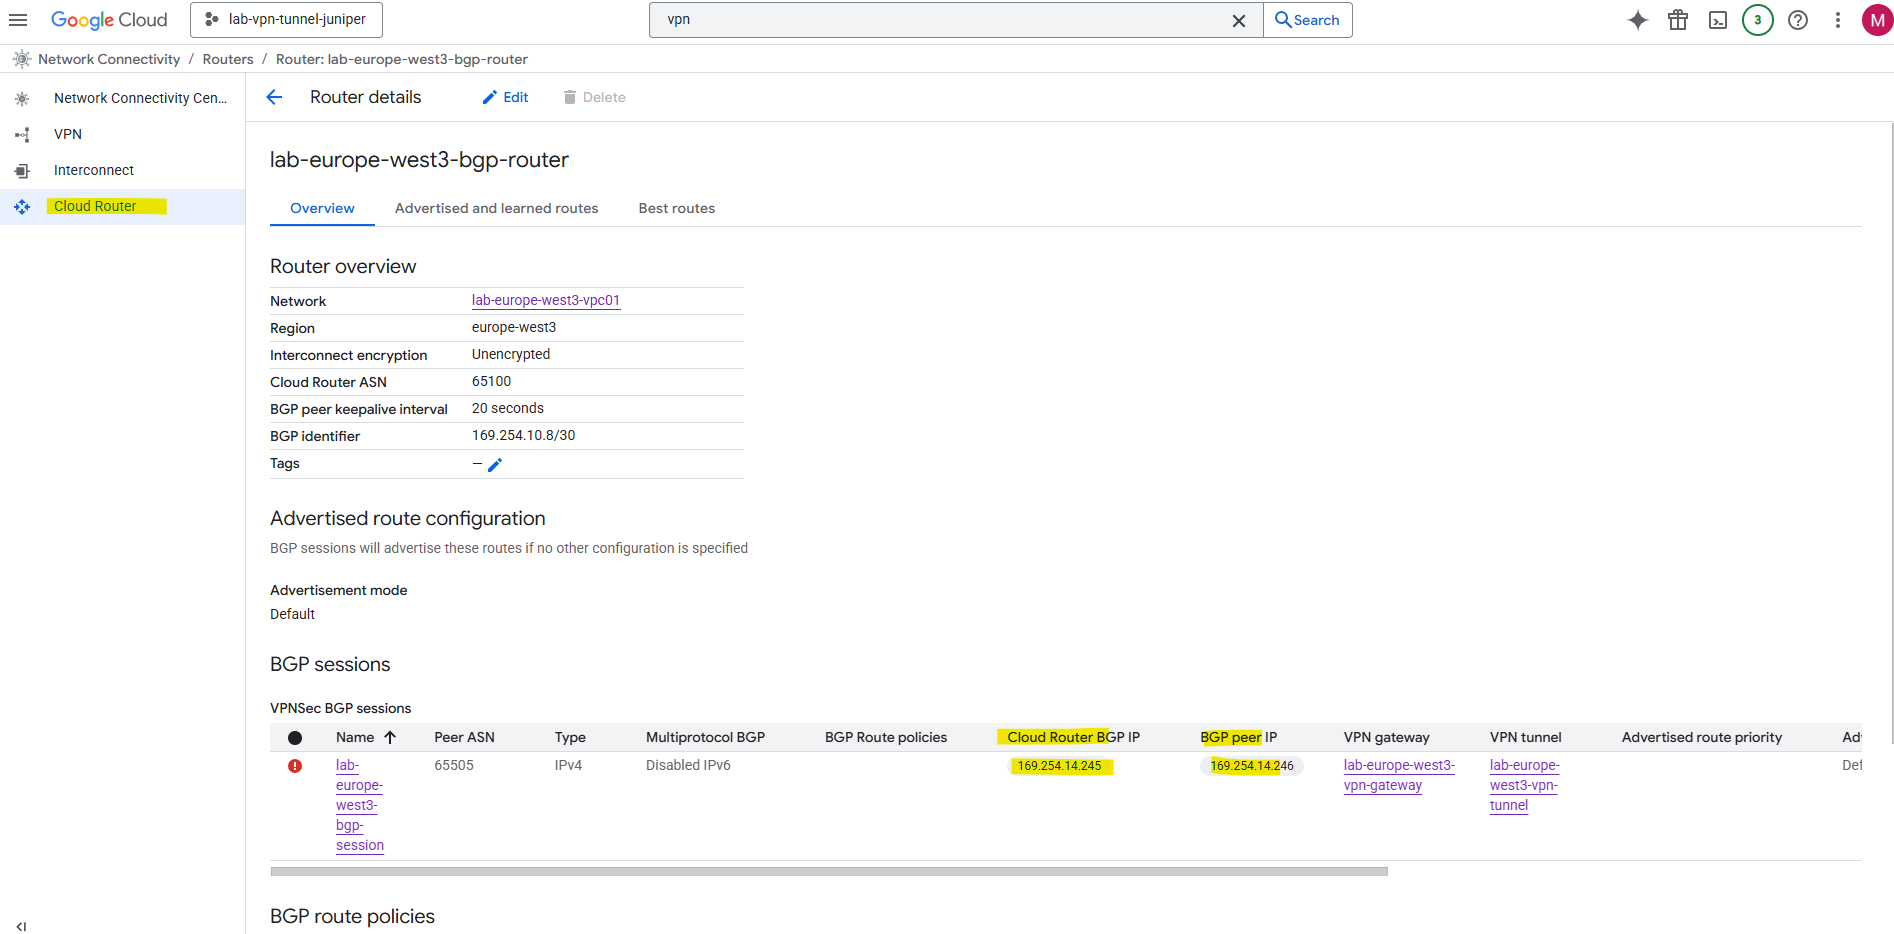
Task: Click Cloud Router BGP IP column header
Action: click(x=1073, y=737)
